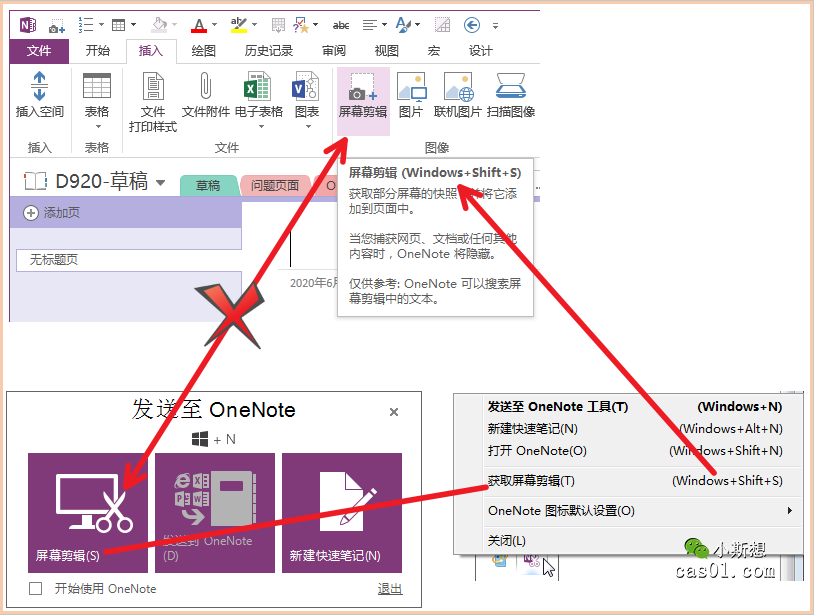Click the styles A brush icon
Screen dimensions: 814x616
click(403, 24)
